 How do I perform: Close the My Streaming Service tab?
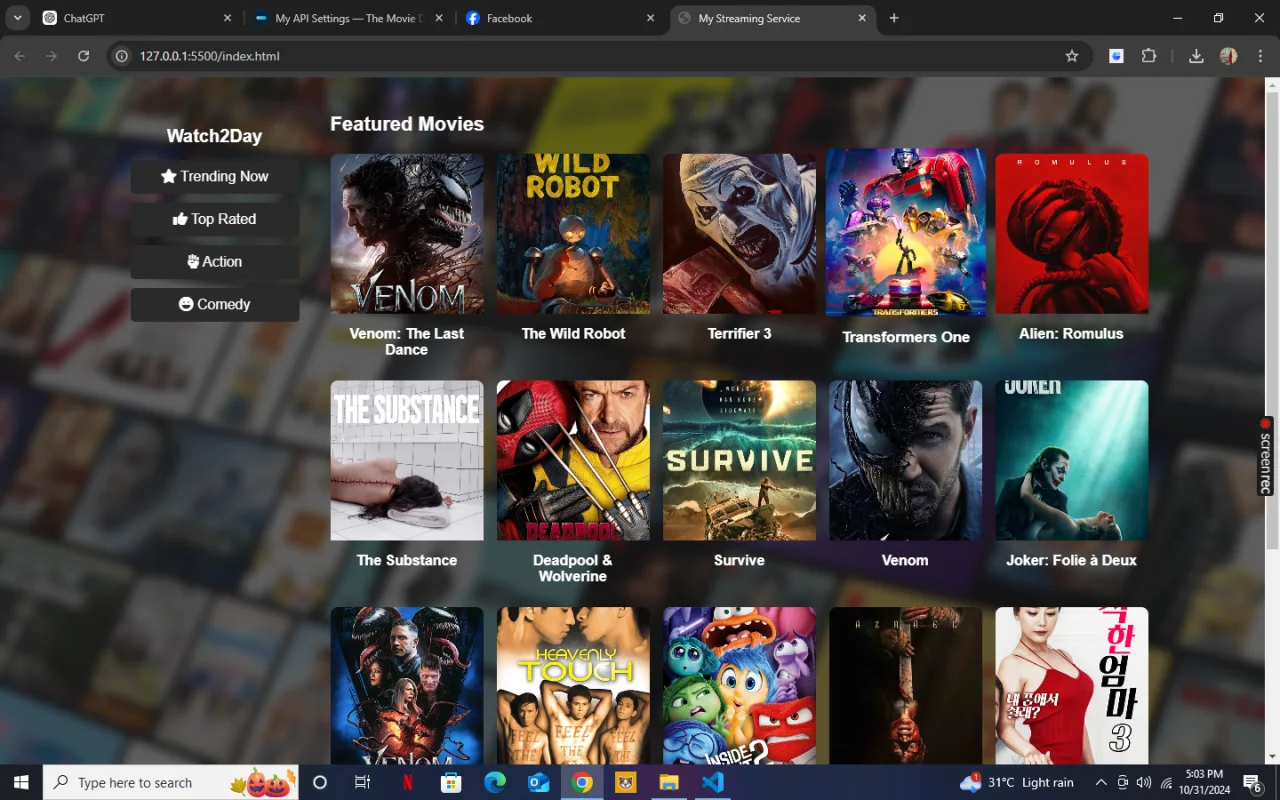tap(862, 18)
